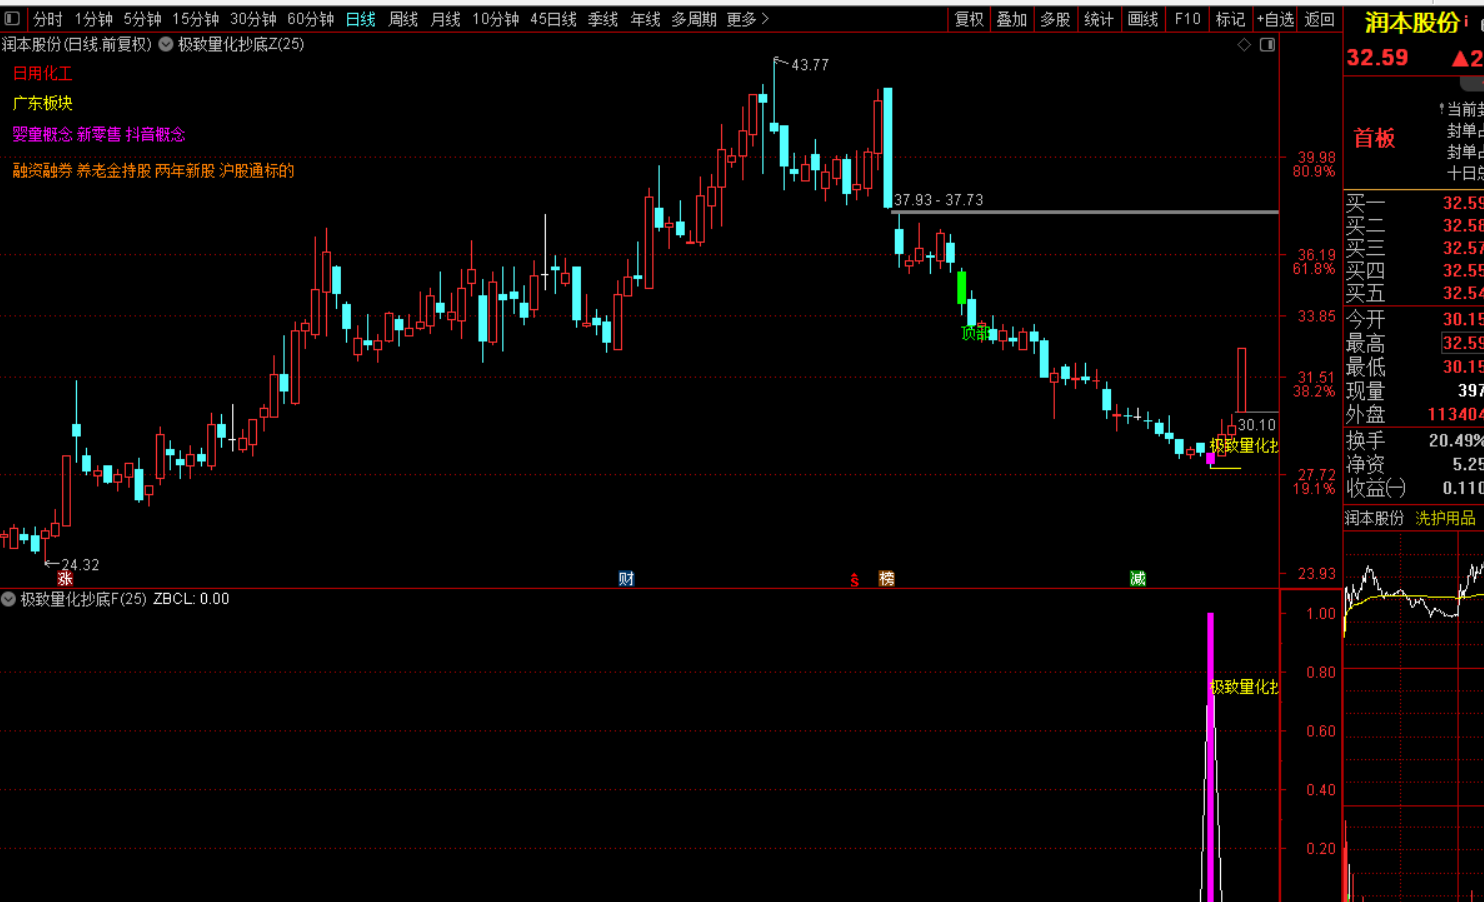1484x902 pixels.
Task: Click the 画线 drawing tools button
Action: (1143, 19)
